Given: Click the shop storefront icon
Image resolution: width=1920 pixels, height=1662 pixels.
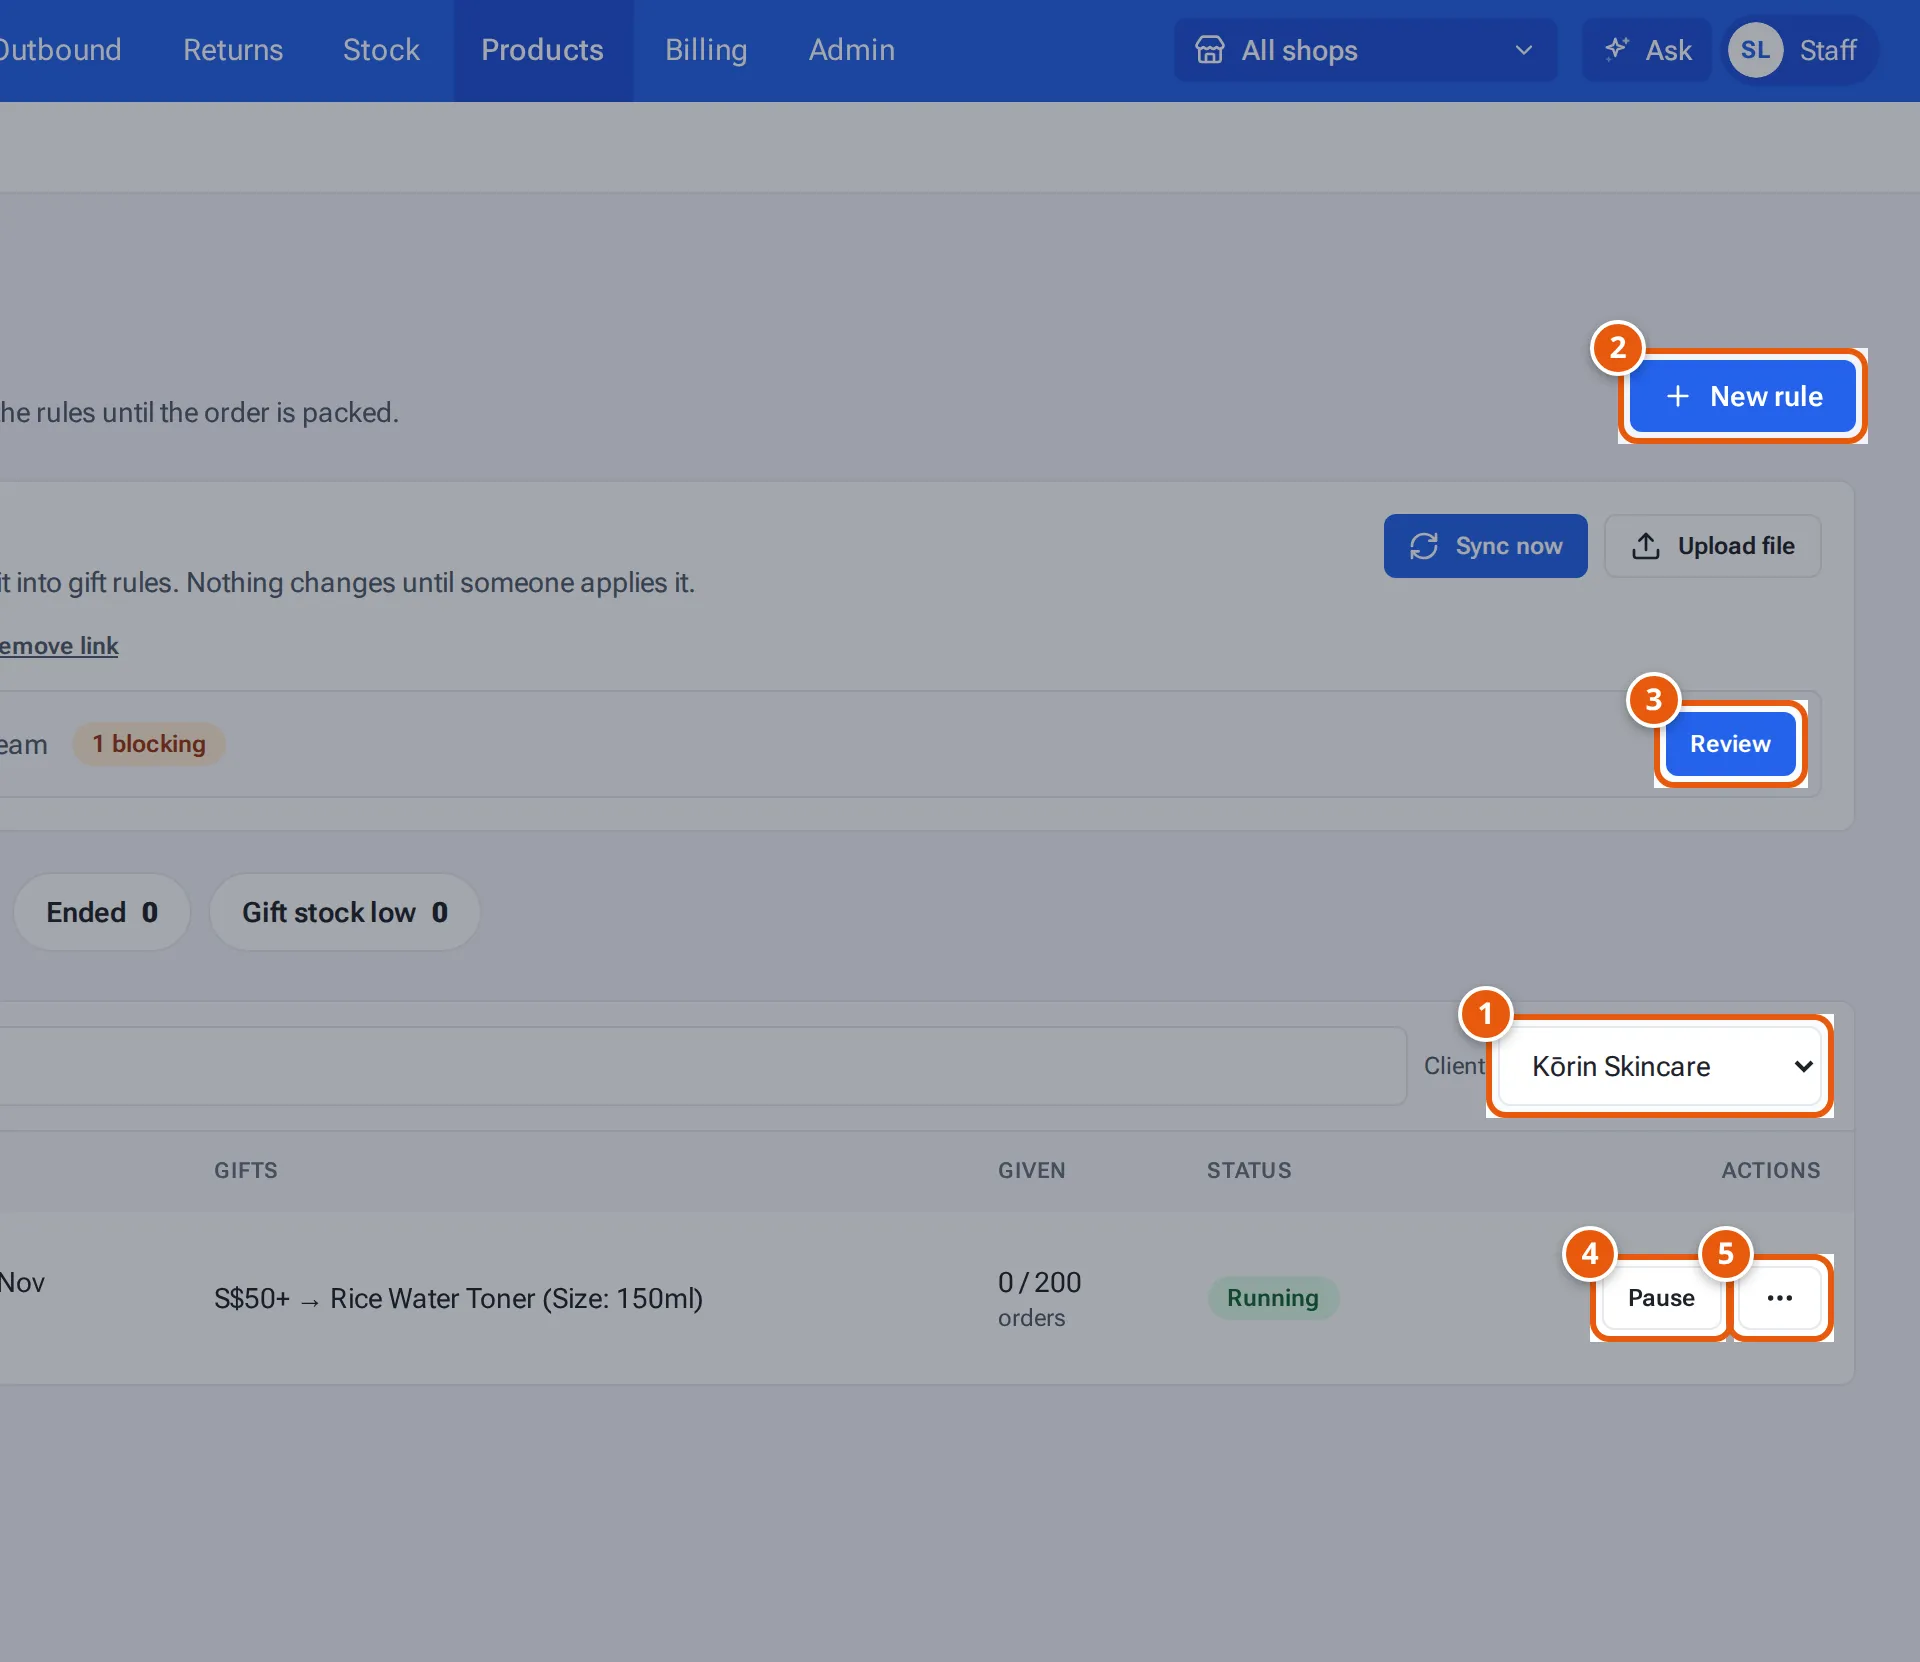Looking at the screenshot, I should click(1210, 50).
